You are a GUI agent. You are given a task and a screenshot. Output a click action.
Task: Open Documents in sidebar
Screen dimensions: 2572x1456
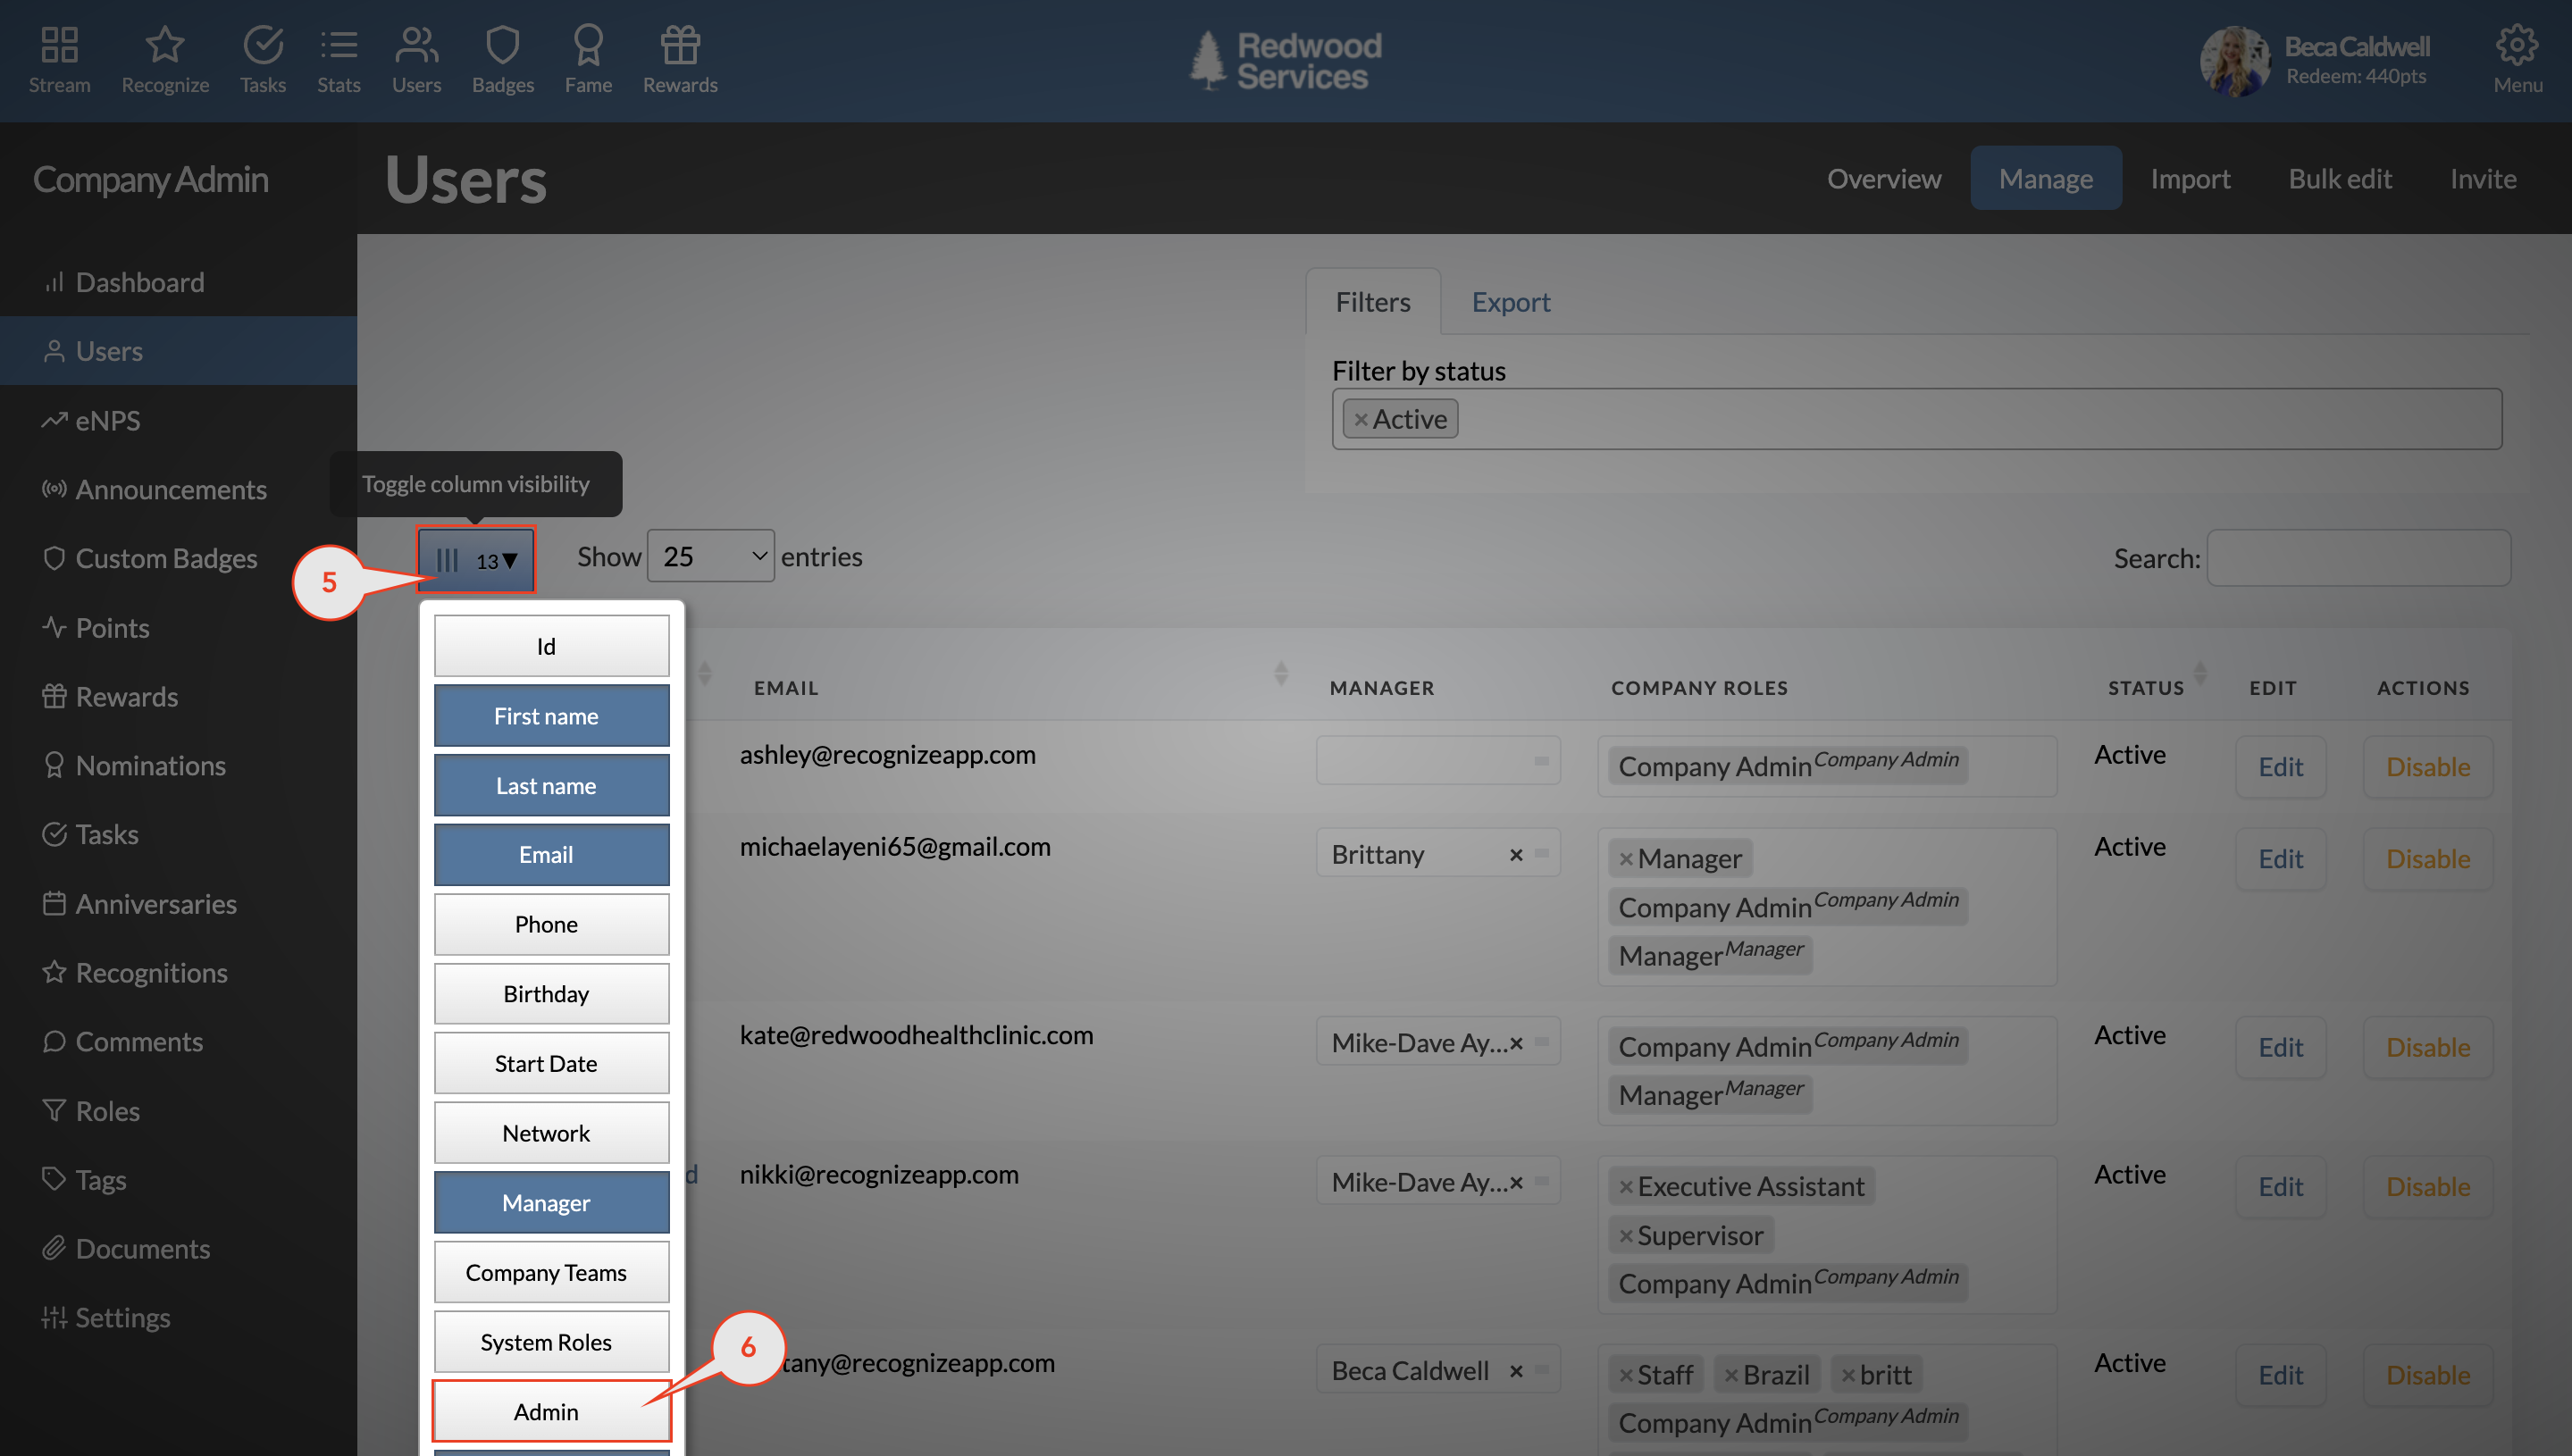click(178, 1249)
